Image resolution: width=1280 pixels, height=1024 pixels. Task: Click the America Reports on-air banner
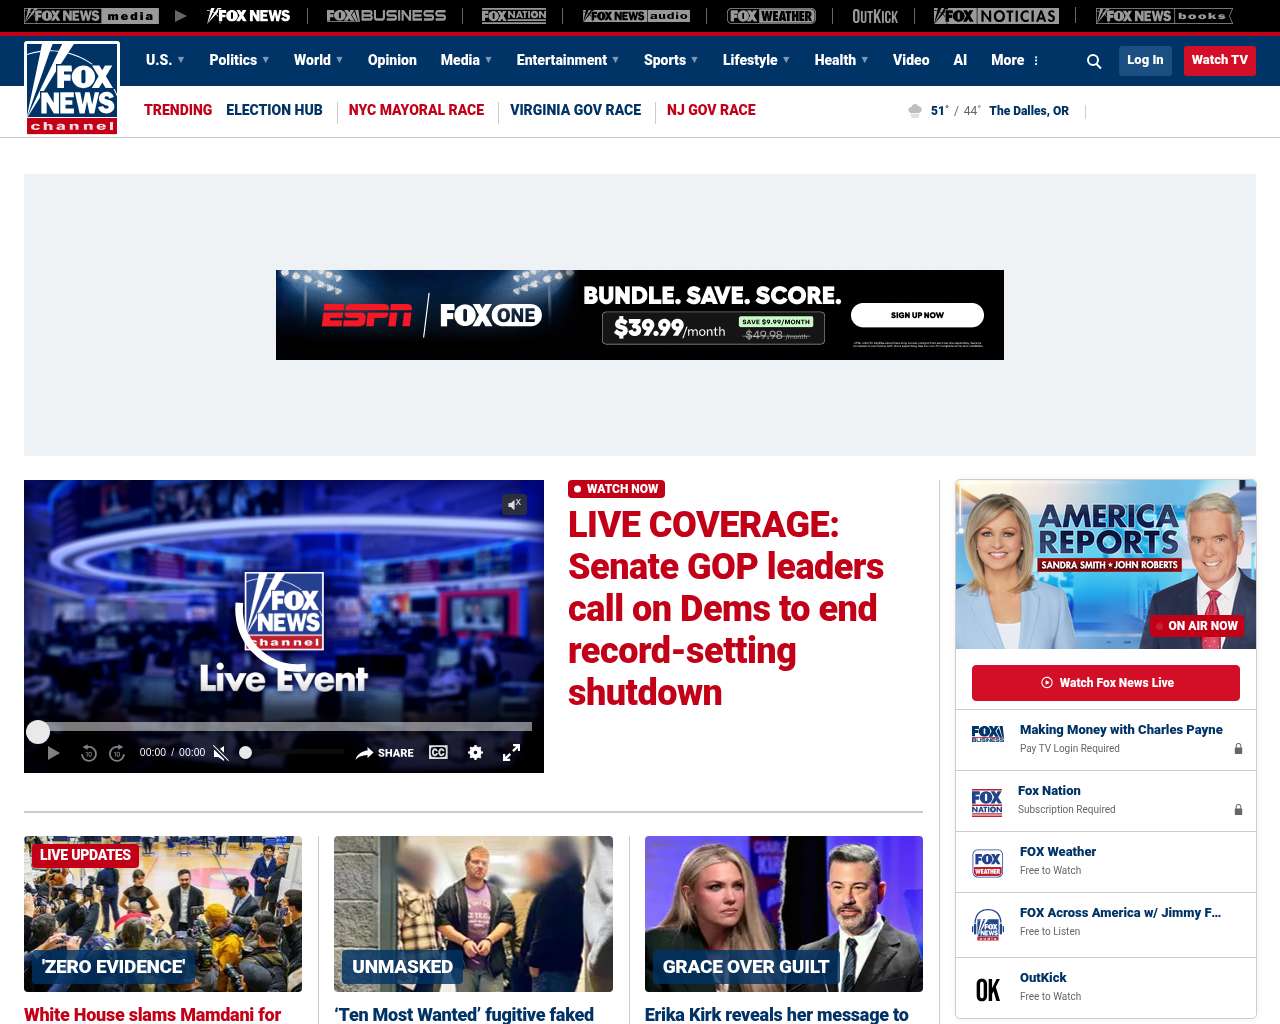1106,564
